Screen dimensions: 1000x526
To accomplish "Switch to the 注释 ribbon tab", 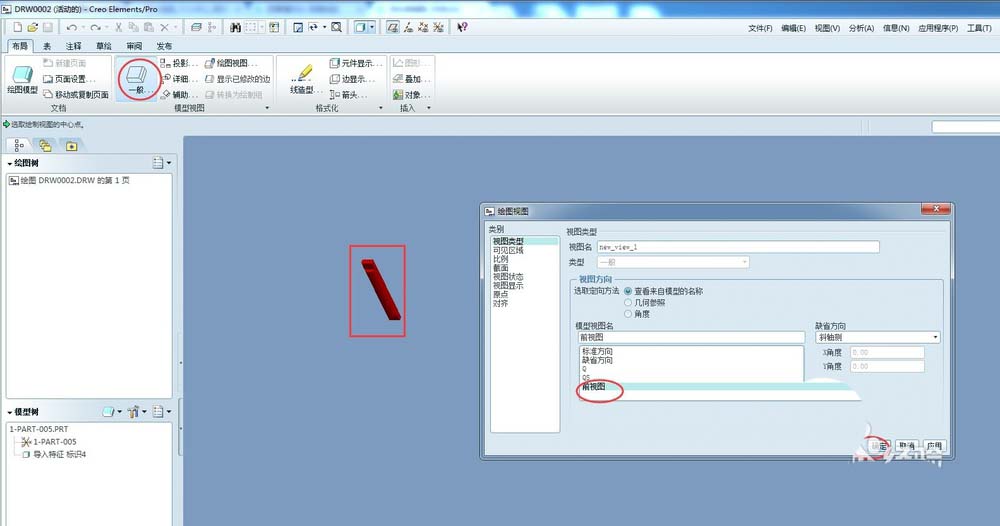I will (73, 46).
